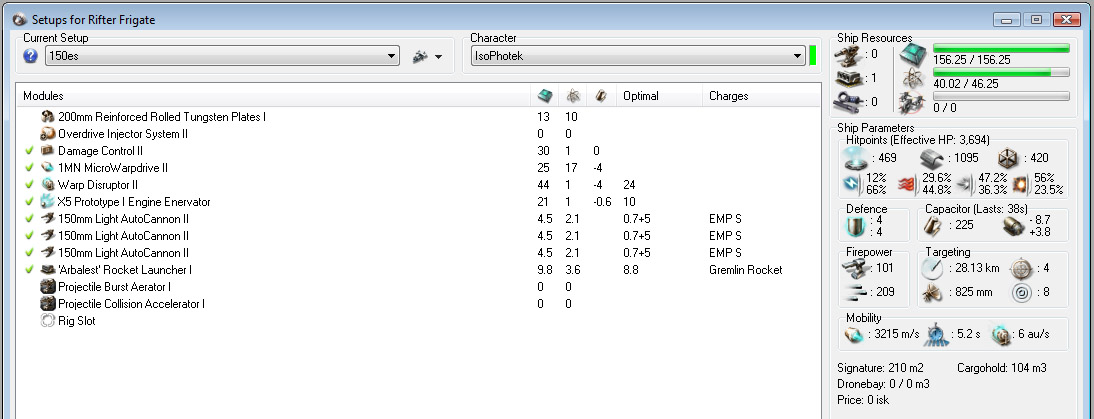The height and width of the screenshot is (419, 1094).
Task: Click the EM resistance icon showing 12%
Action: (x=853, y=183)
